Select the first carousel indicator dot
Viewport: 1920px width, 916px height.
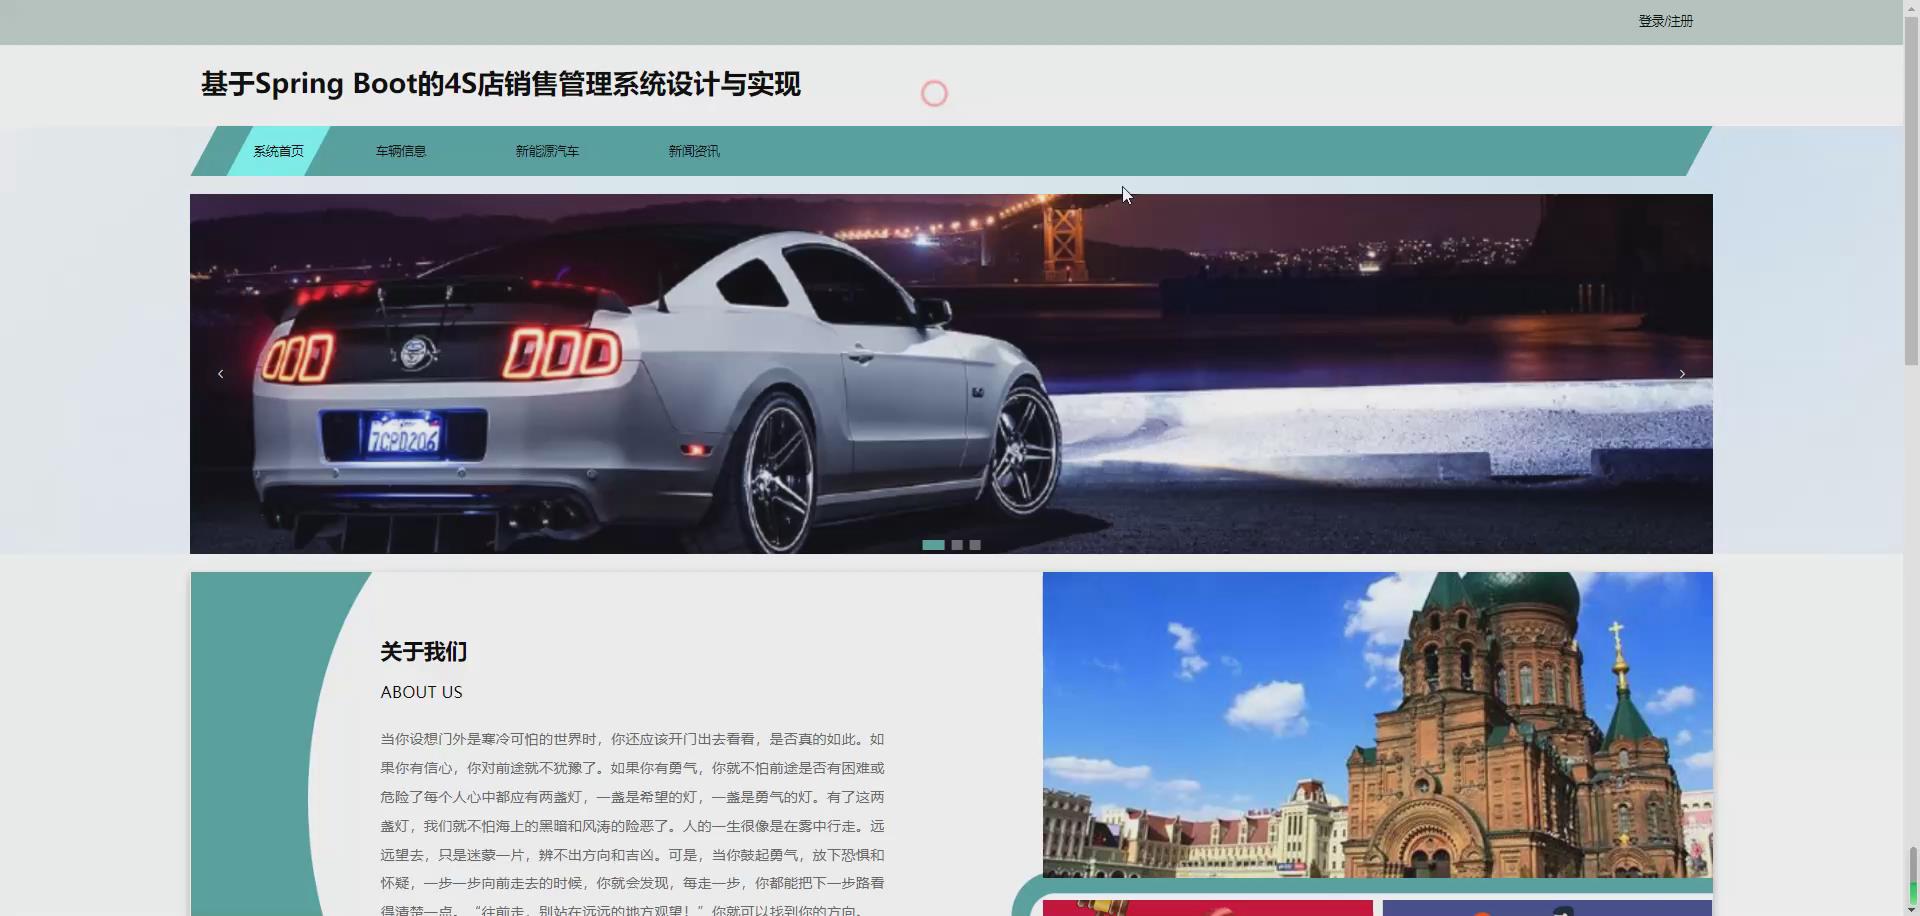click(x=934, y=545)
